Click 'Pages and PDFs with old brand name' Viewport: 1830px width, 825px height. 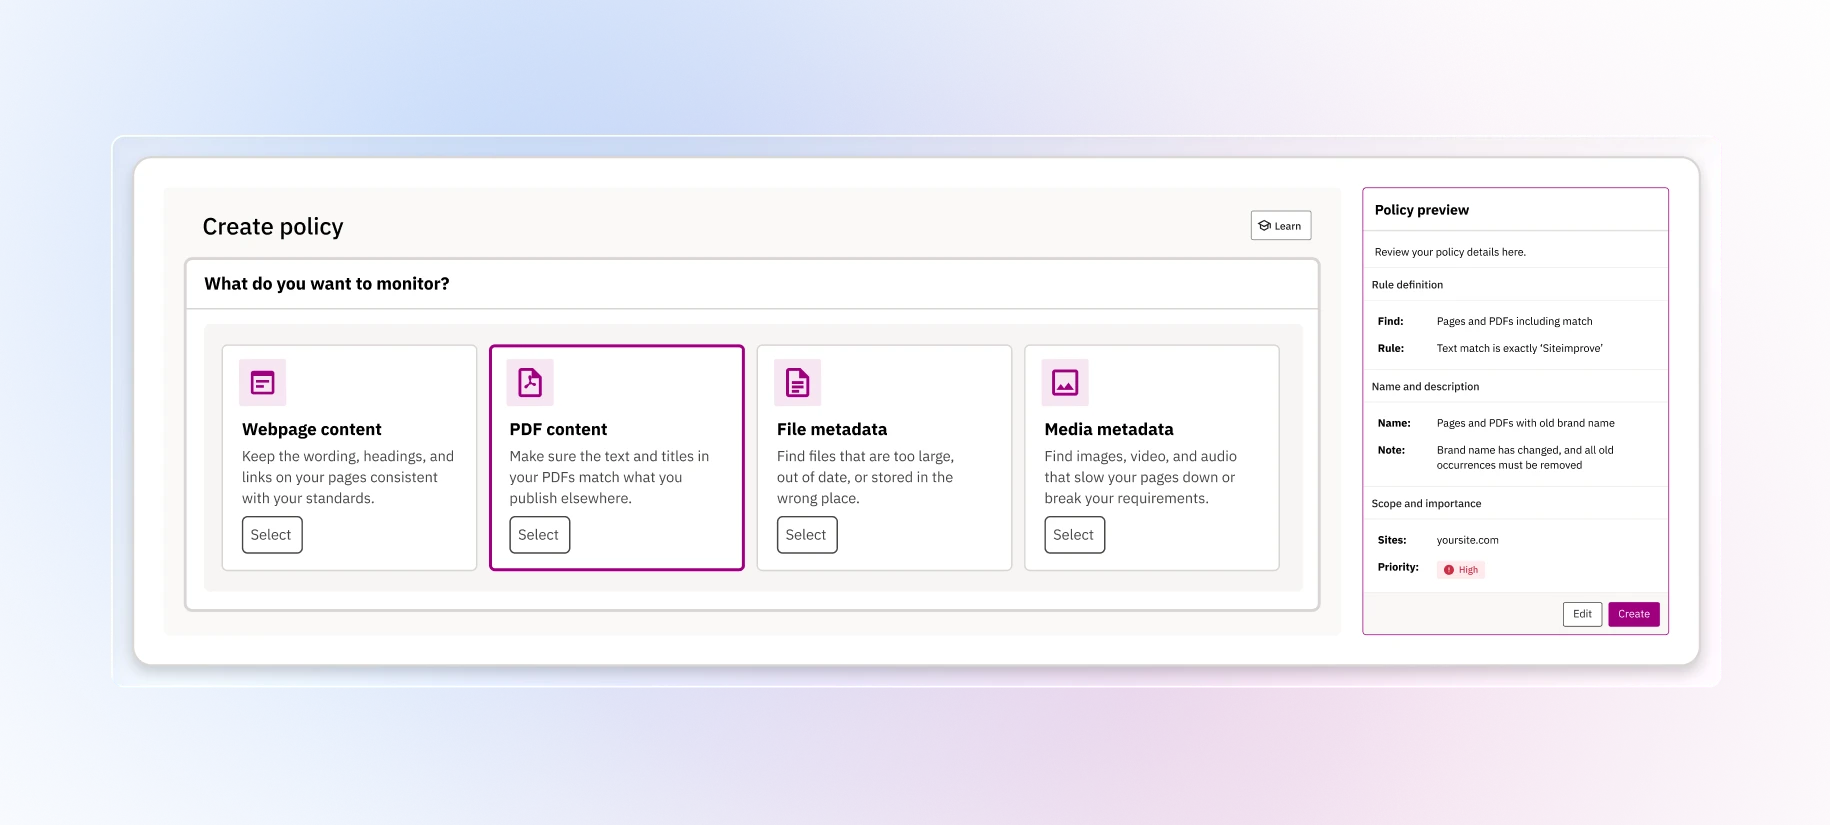tap(1525, 423)
